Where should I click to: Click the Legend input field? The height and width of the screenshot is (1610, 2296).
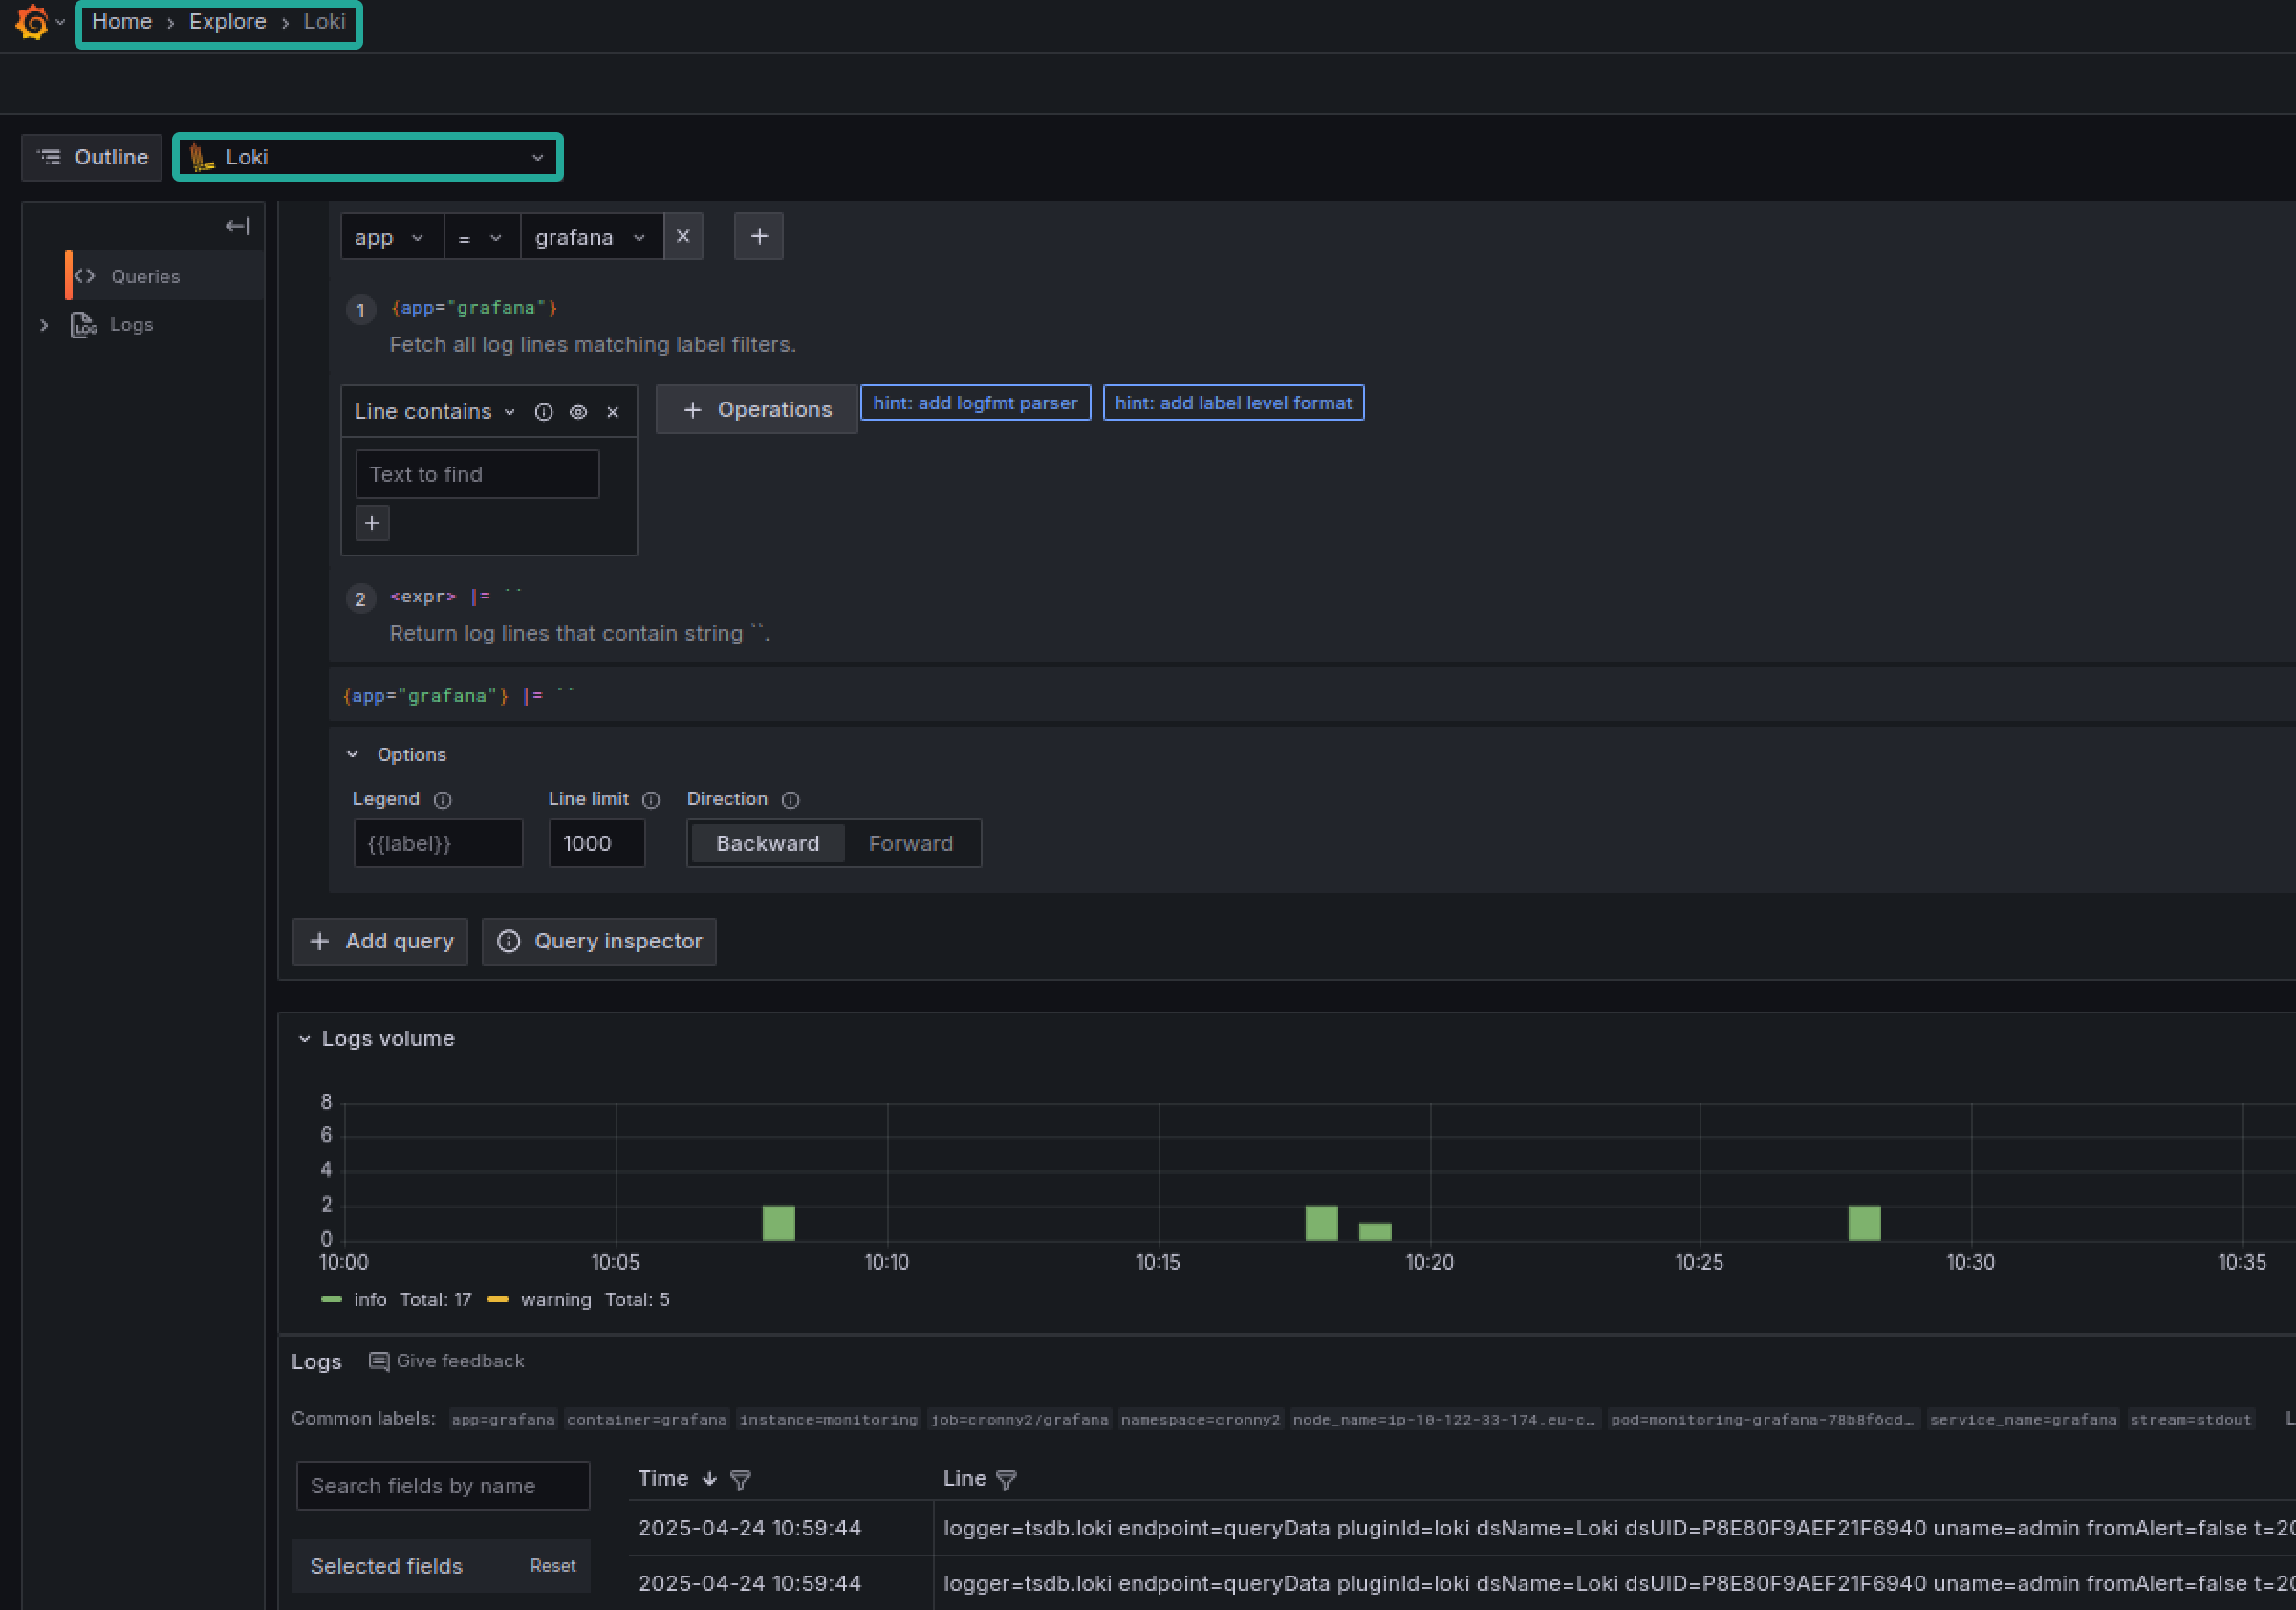(x=438, y=844)
